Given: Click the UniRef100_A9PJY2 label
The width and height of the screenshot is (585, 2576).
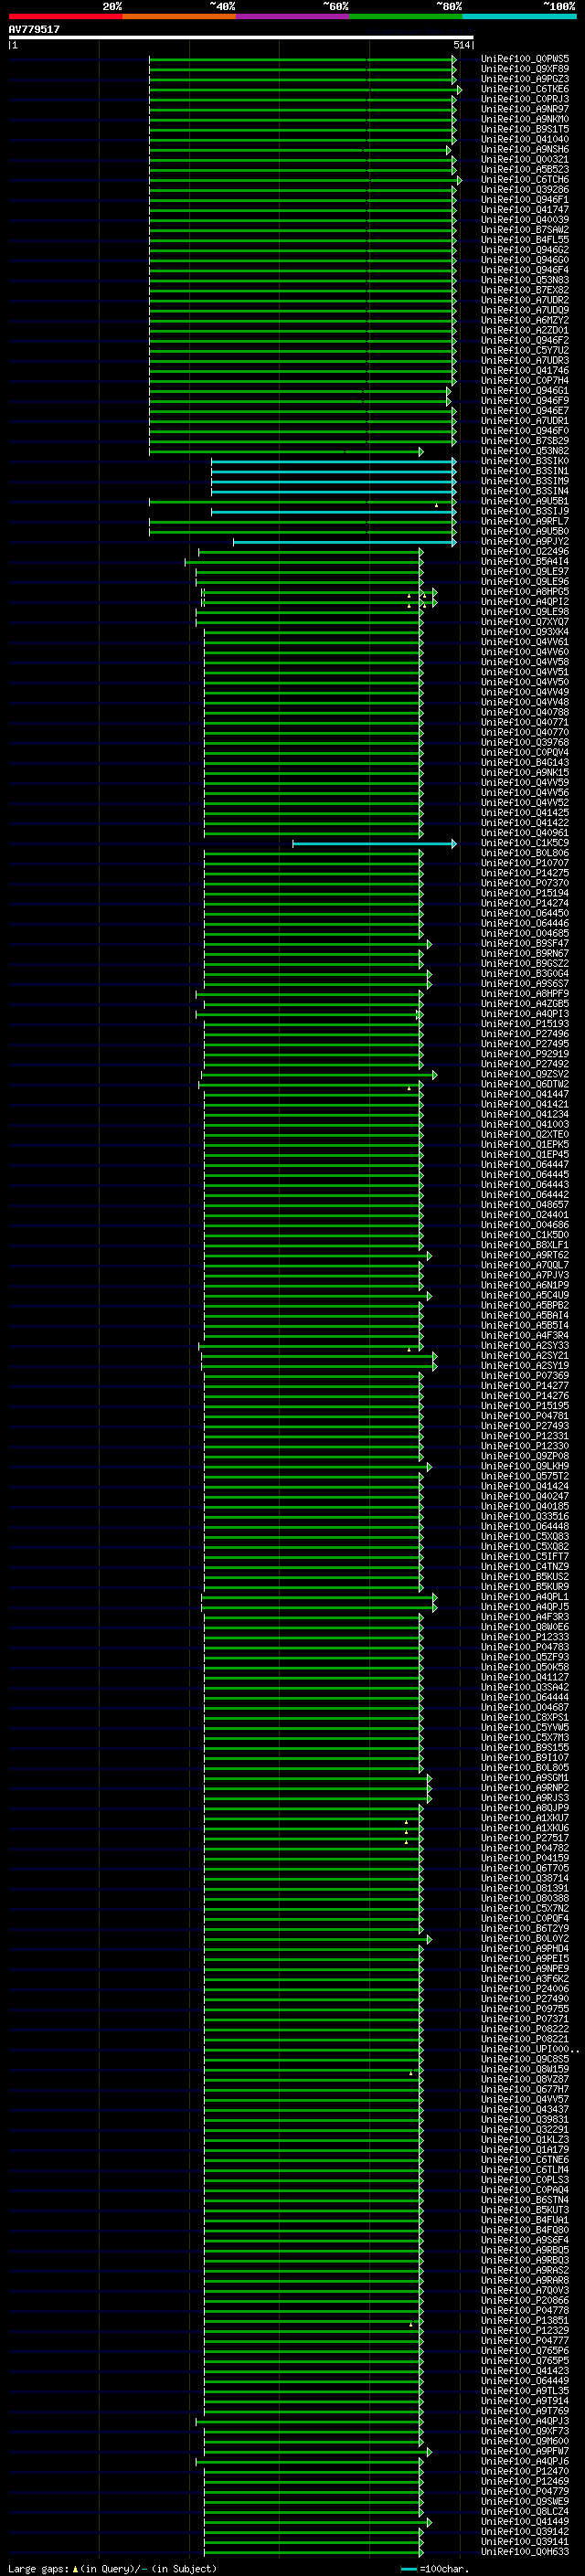Looking at the screenshot, I should click(525, 542).
